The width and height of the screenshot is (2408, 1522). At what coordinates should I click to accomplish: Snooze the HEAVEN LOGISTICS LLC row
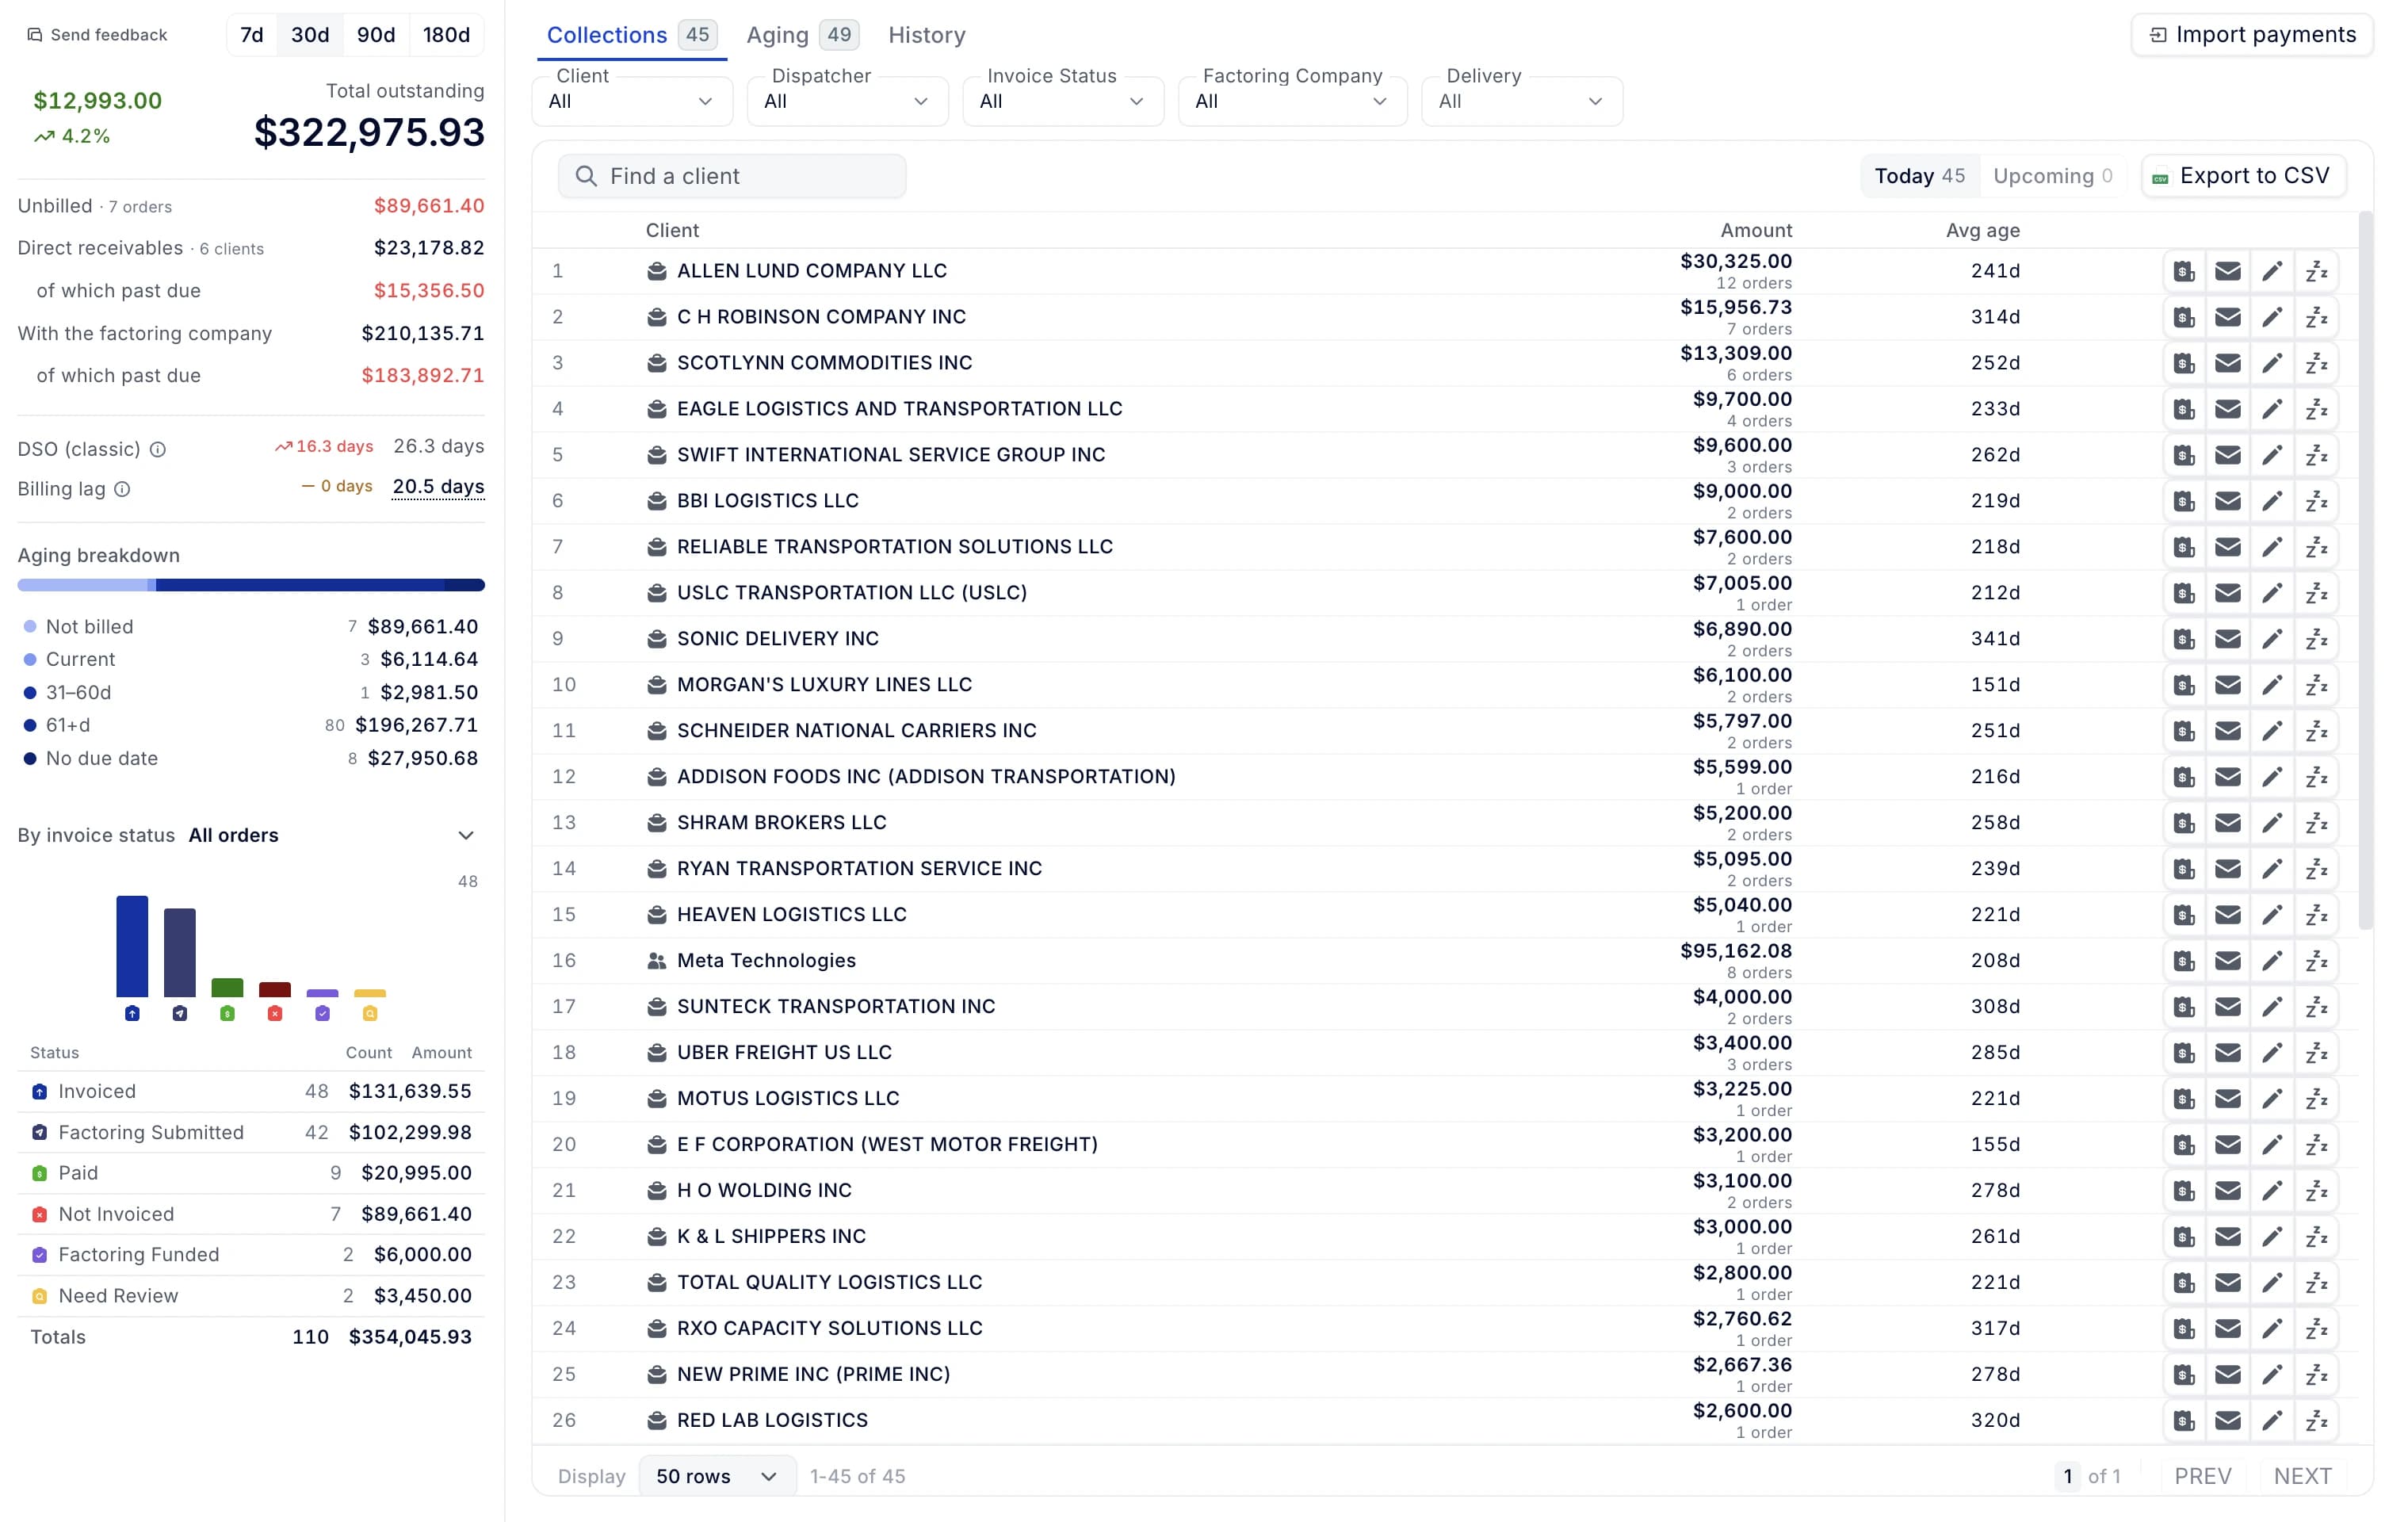pos(2316,915)
